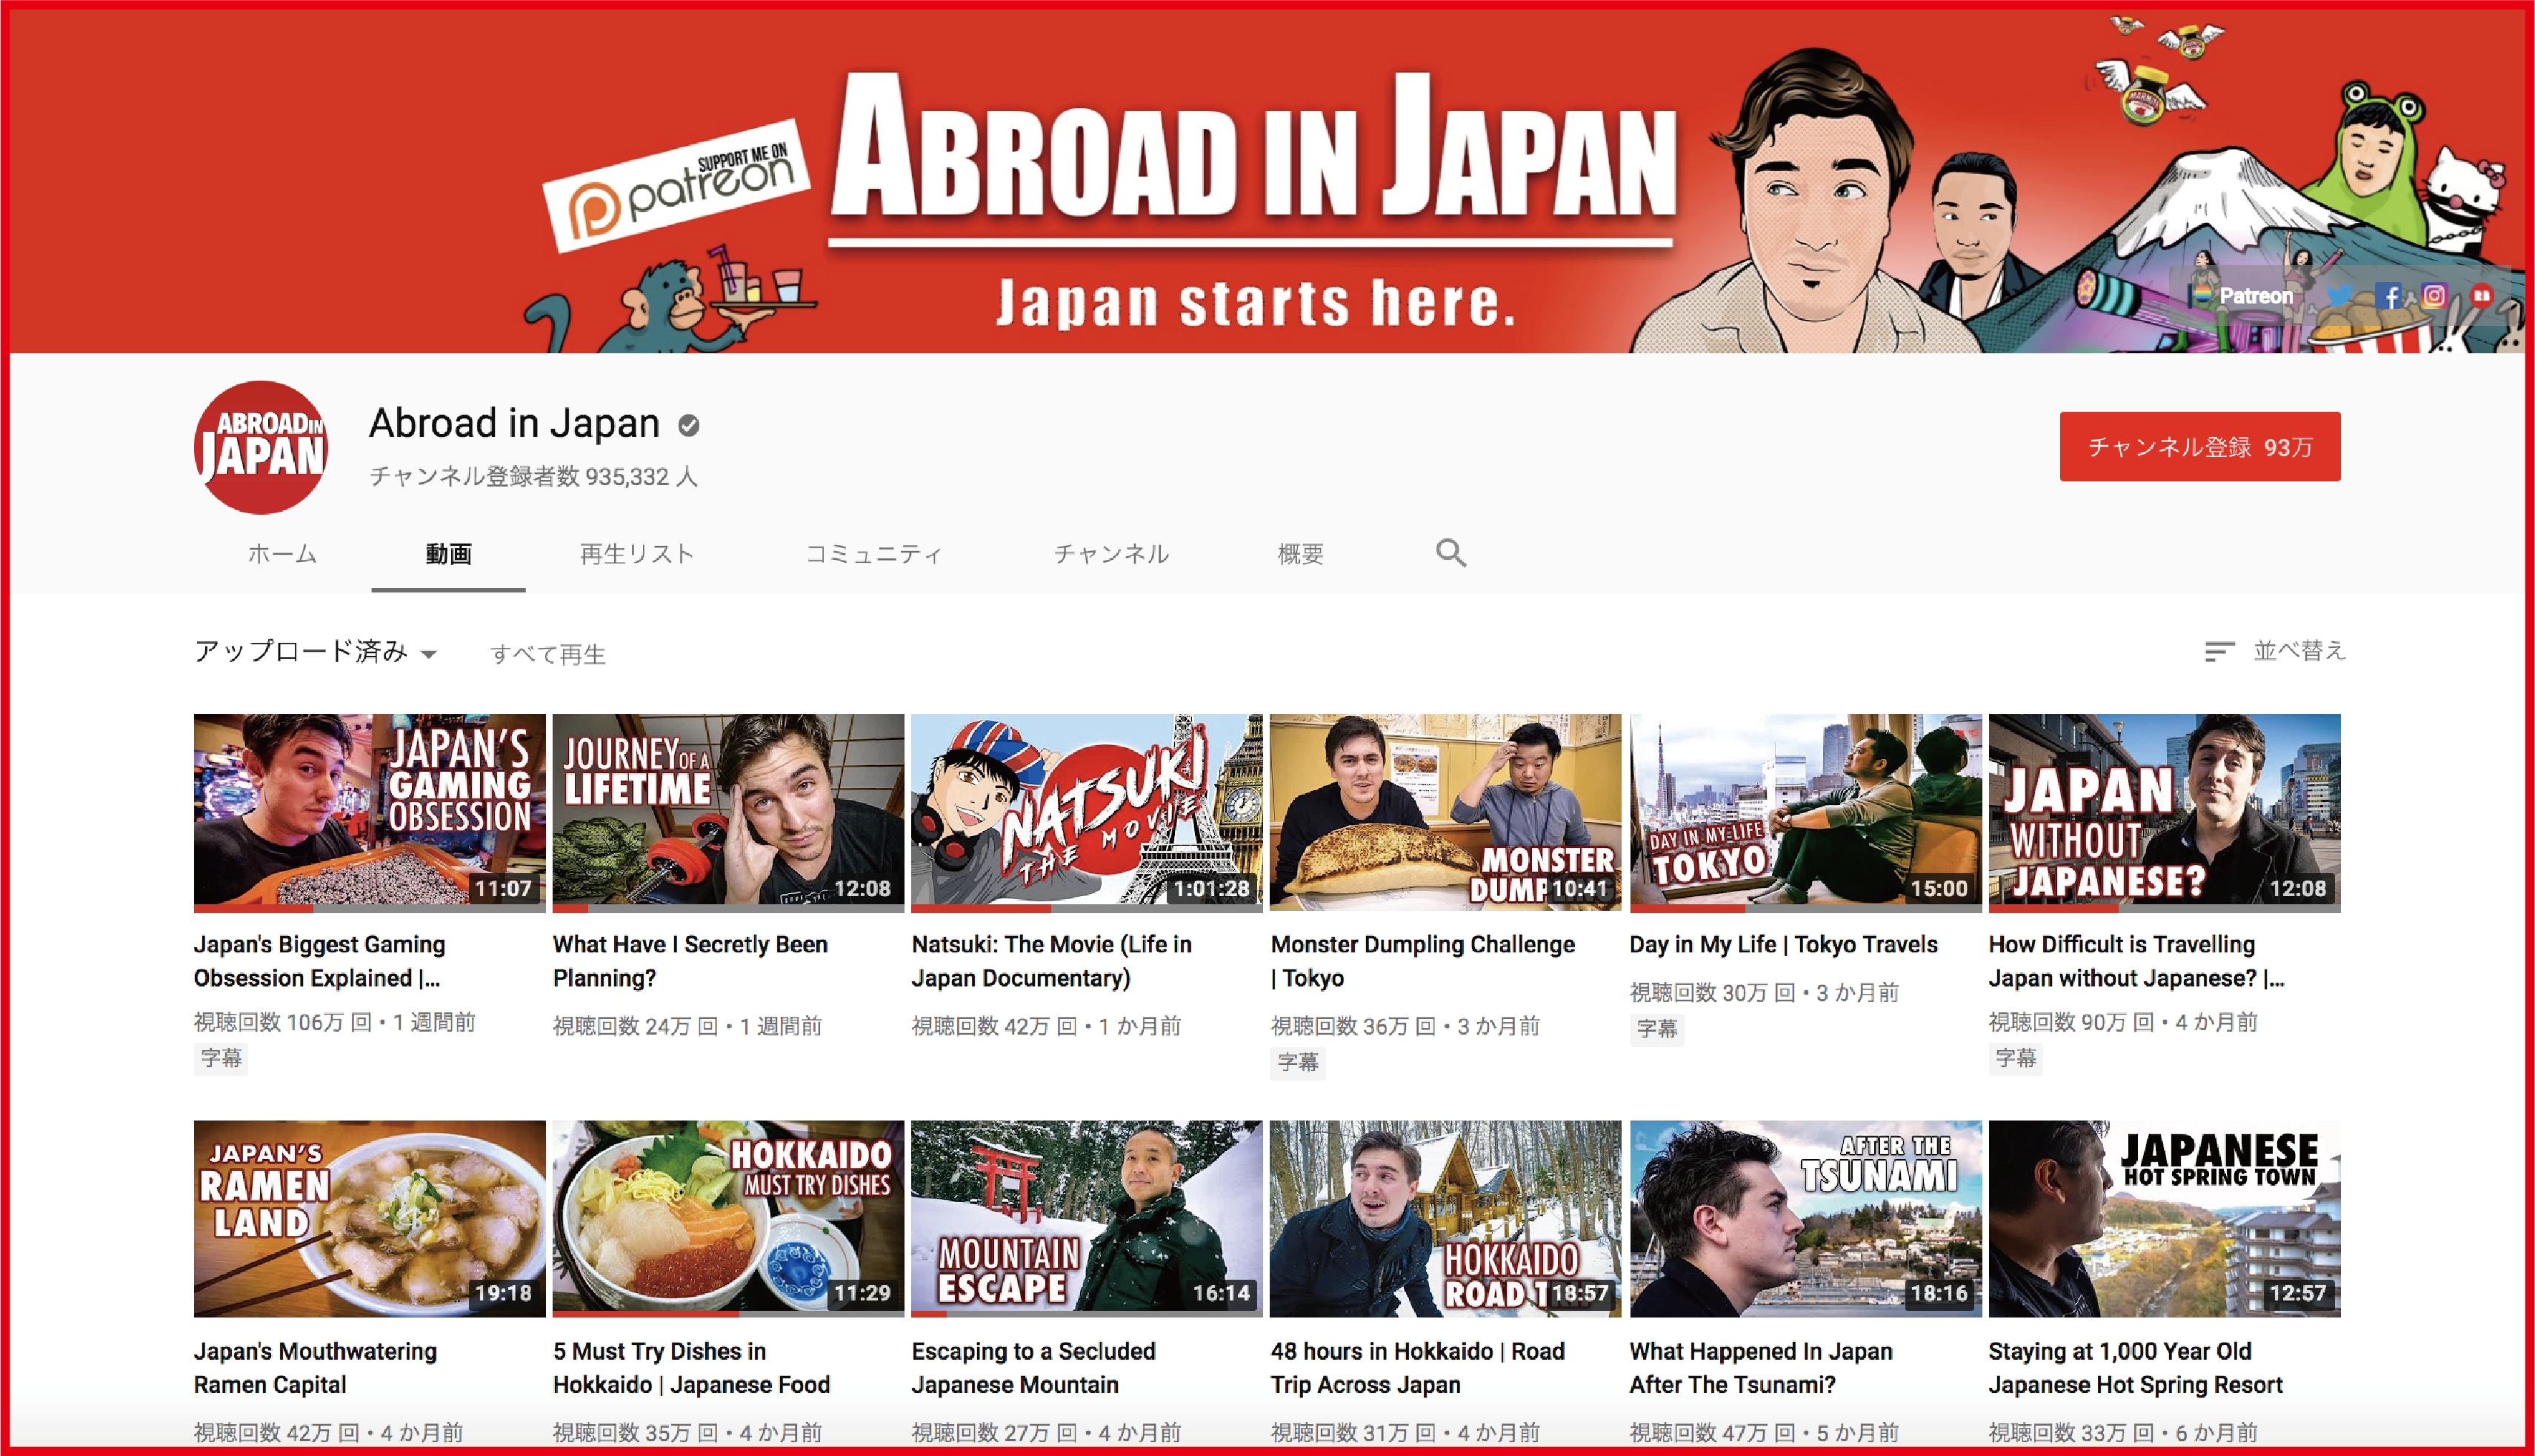Go to the ホーム tab
The image size is (2535, 1456).
point(282,554)
